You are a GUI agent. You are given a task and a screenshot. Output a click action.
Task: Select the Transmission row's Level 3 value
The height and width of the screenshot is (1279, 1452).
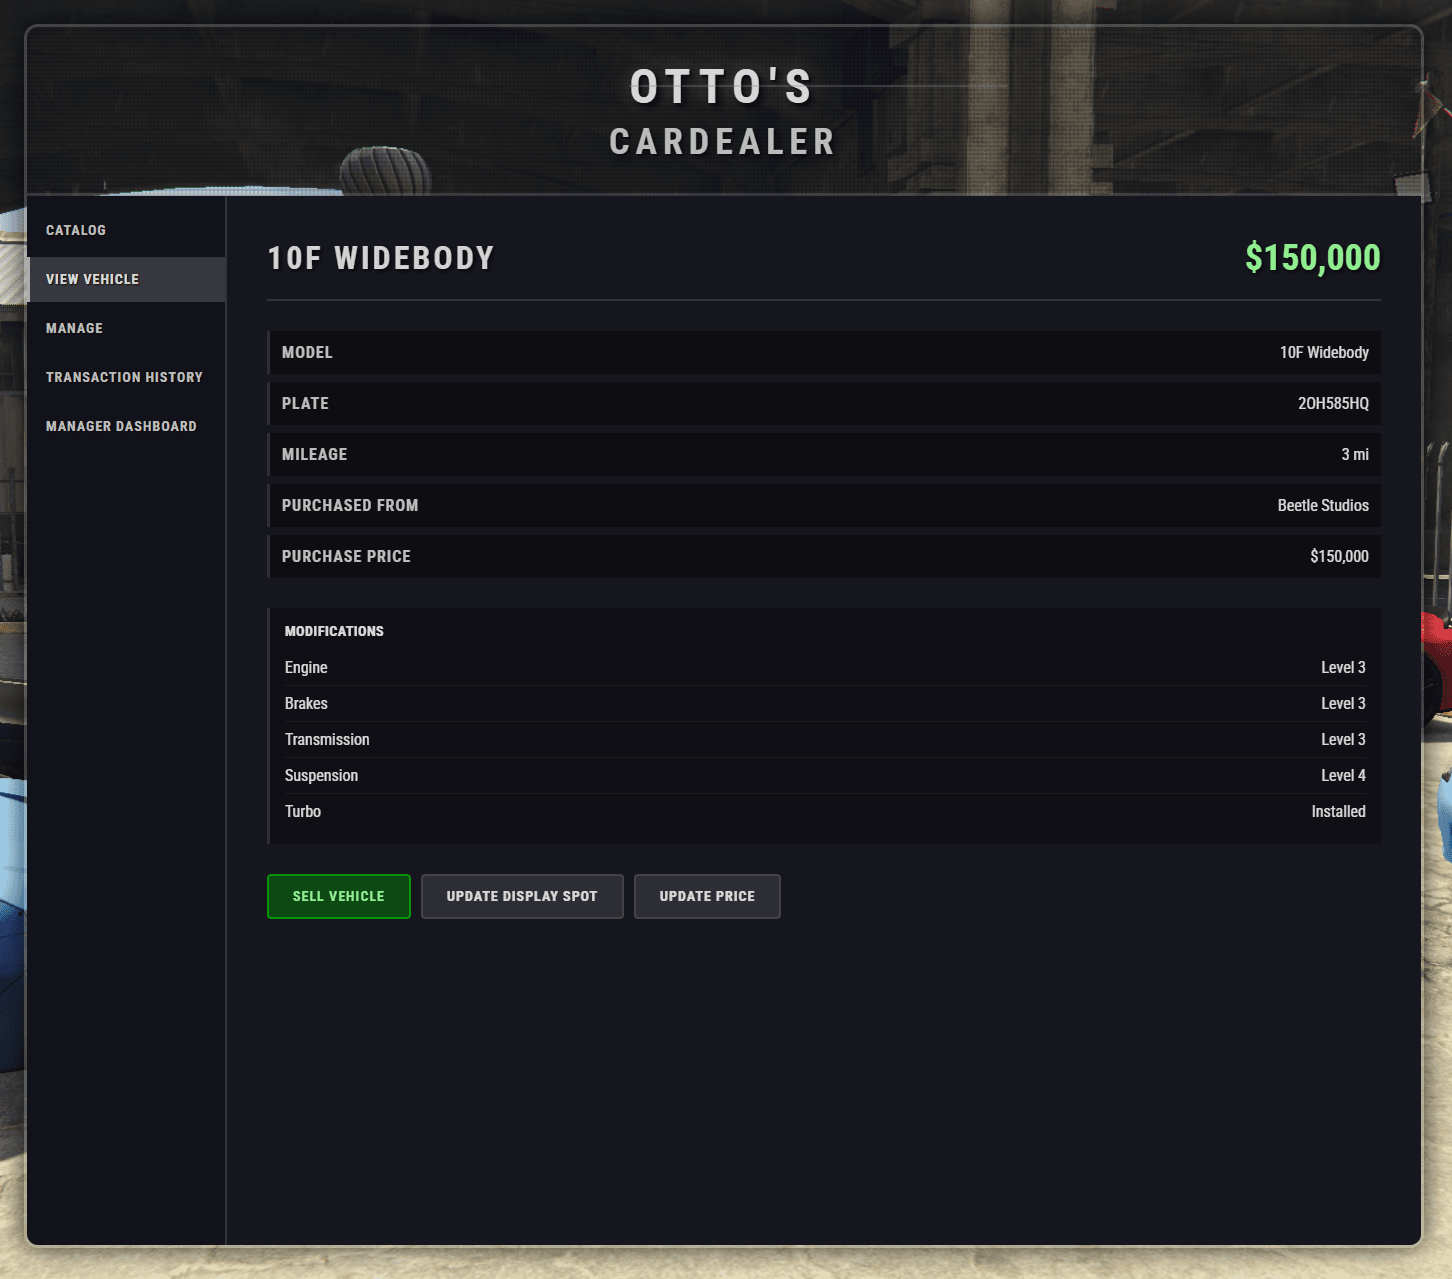click(x=1343, y=739)
